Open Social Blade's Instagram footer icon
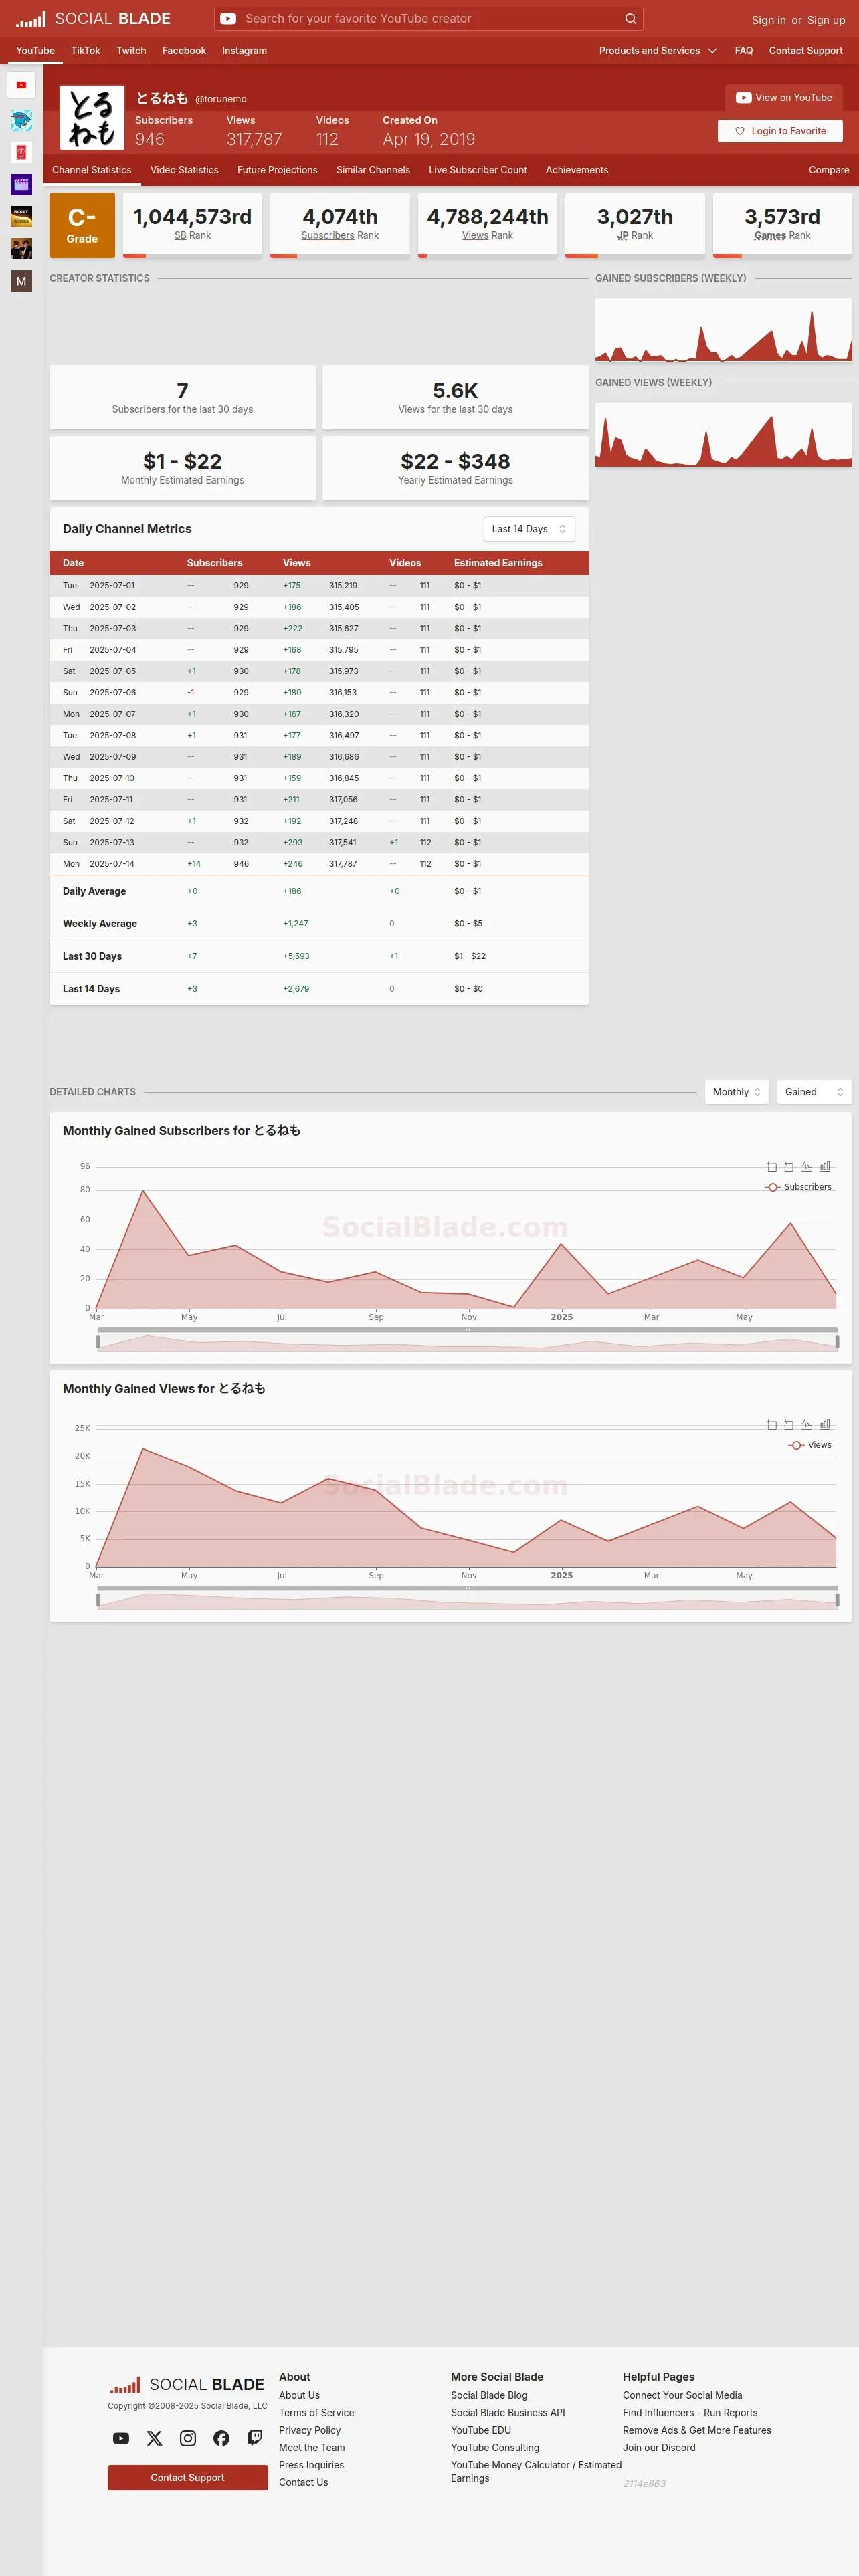Image resolution: width=859 pixels, height=2576 pixels. (x=188, y=2438)
